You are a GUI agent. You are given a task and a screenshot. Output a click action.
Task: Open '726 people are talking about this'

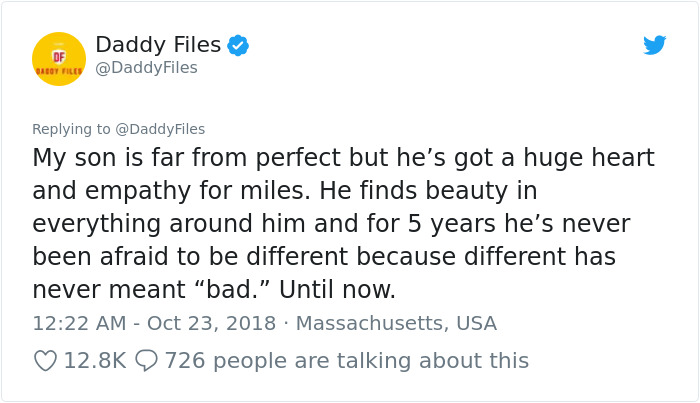pos(346,360)
